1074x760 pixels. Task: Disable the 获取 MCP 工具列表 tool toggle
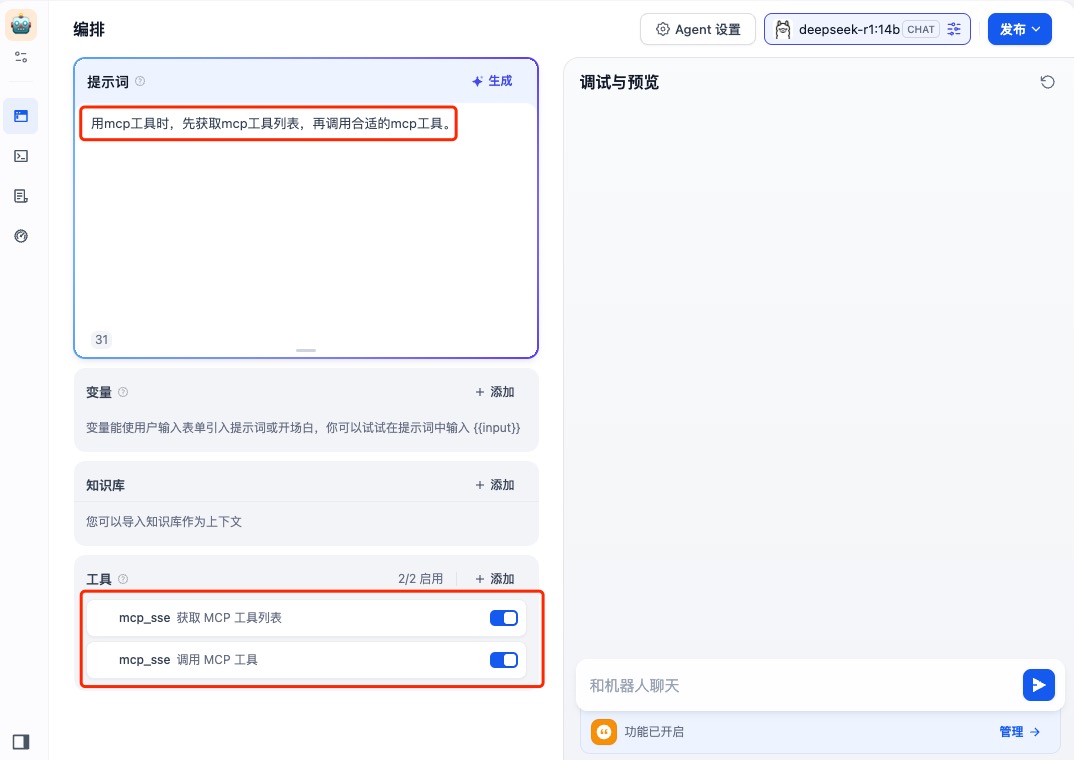tap(503, 618)
